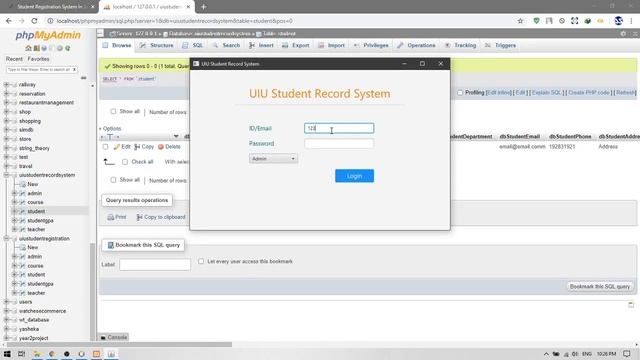Click the Edit pencil icon in the row
640x360 pixels.
pyautogui.click(x=117, y=147)
